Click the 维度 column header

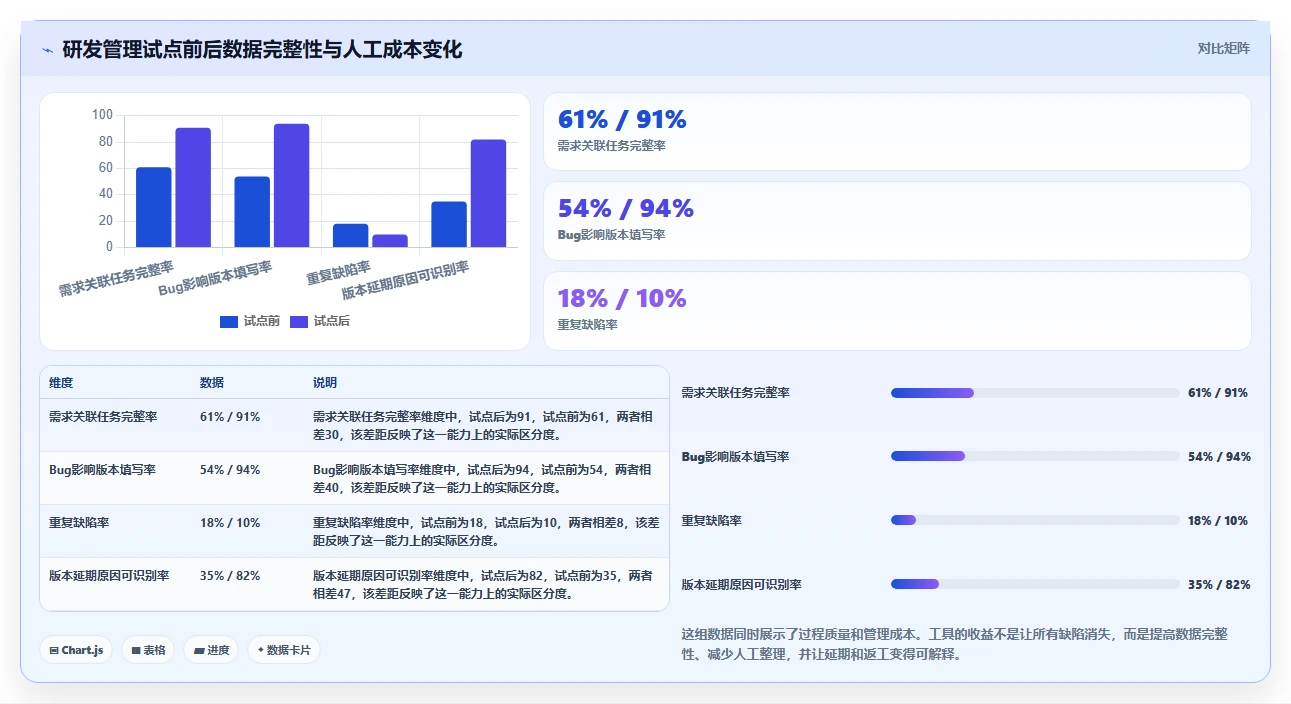click(x=61, y=383)
